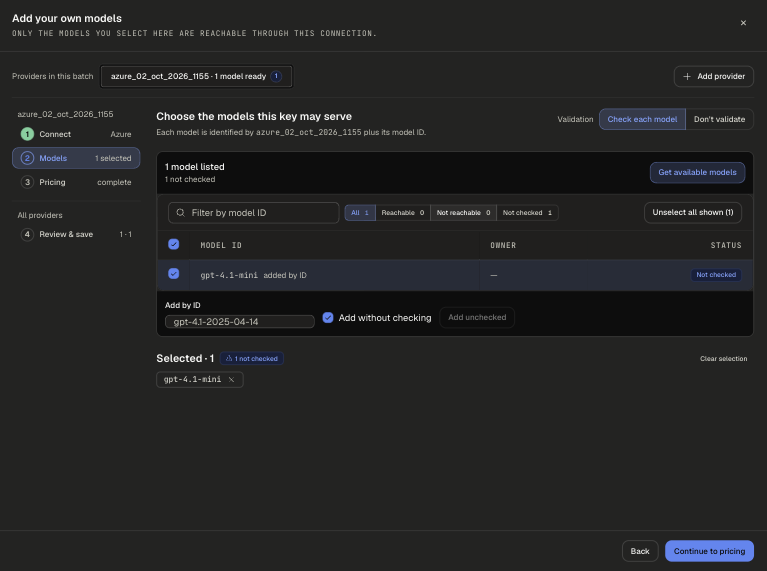Go to Review & save step
Screen dimensions: 767x571
[x=76, y=234]
